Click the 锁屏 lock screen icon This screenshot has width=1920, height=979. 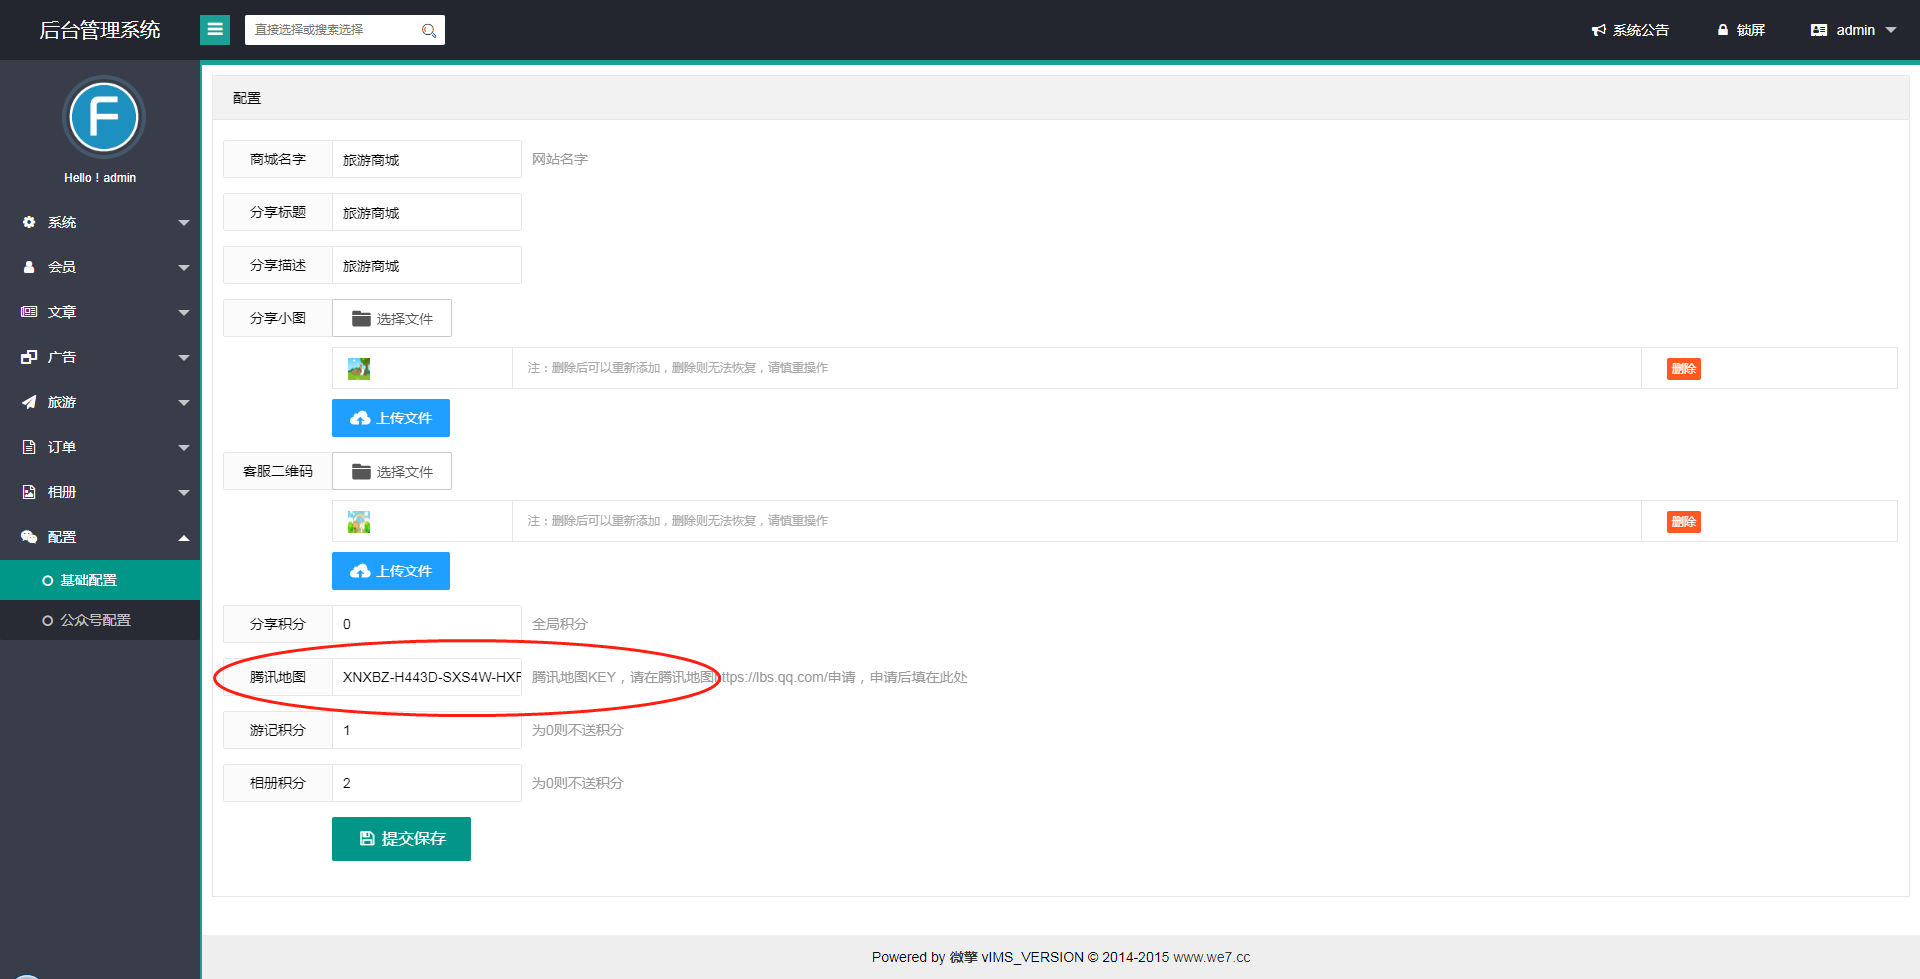pyautogui.click(x=1723, y=30)
